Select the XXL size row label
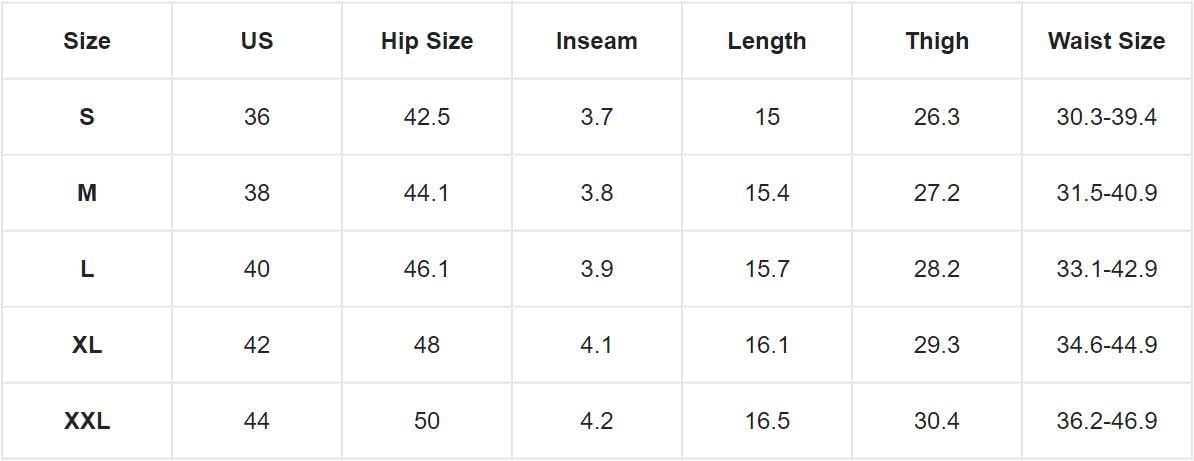The height and width of the screenshot is (461, 1194). (87, 420)
